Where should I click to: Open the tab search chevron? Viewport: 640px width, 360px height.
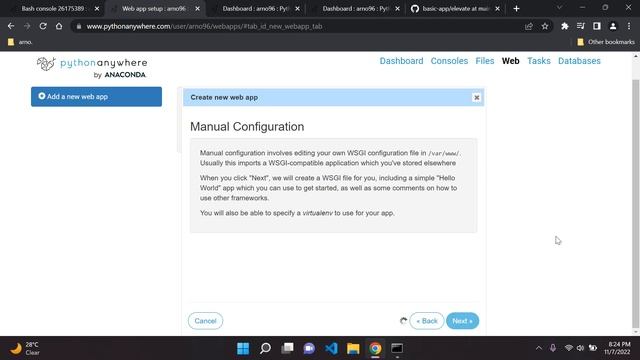[x=559, y=8]
